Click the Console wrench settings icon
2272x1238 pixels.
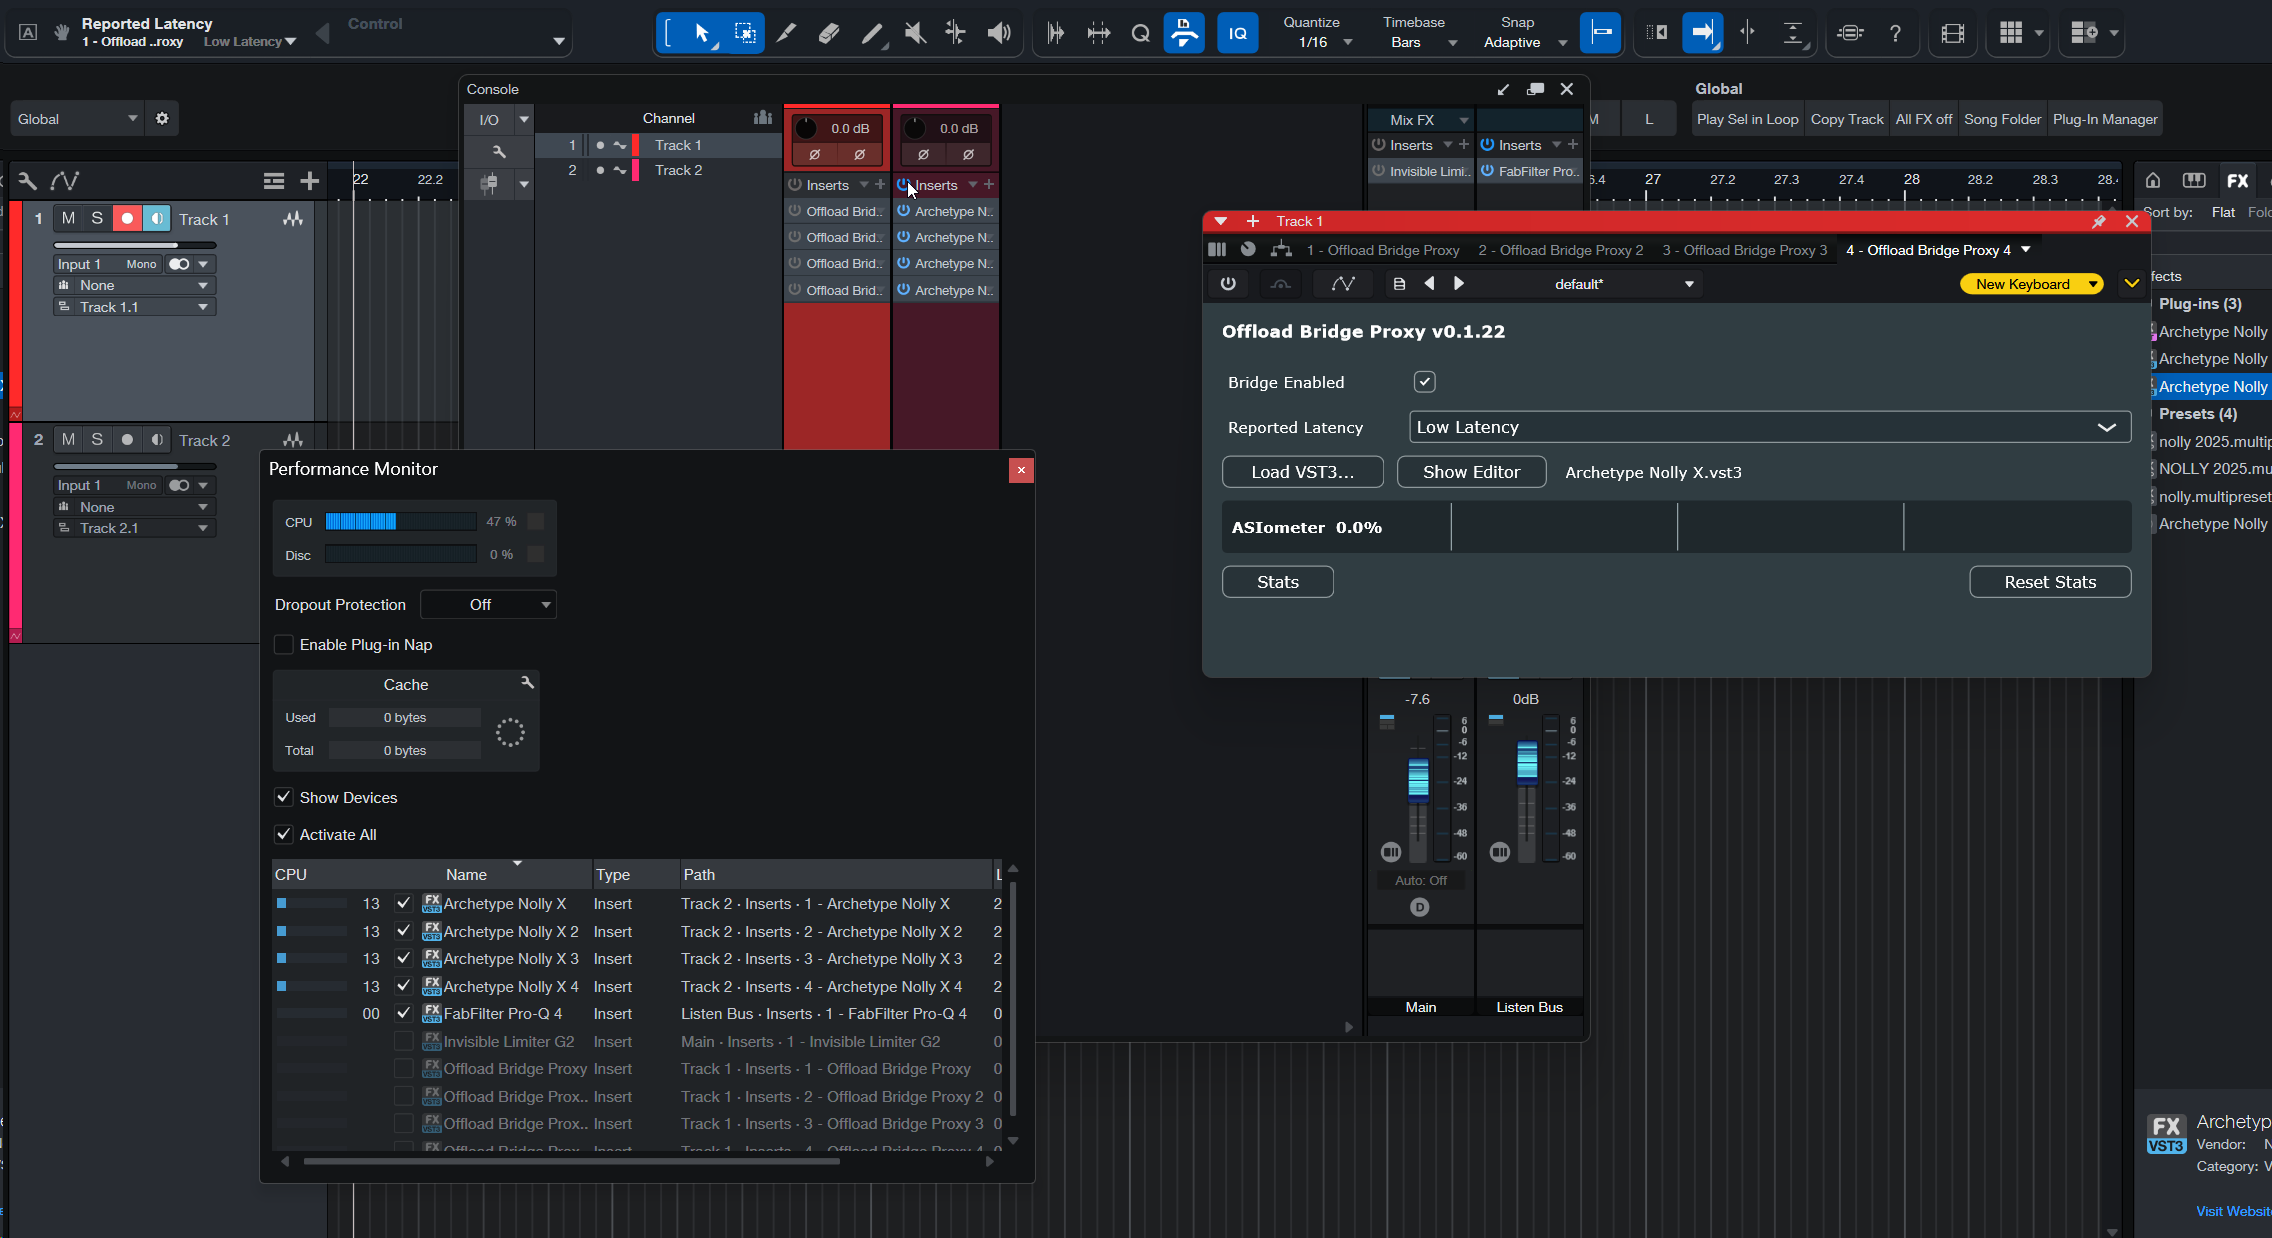click(498, 152)
